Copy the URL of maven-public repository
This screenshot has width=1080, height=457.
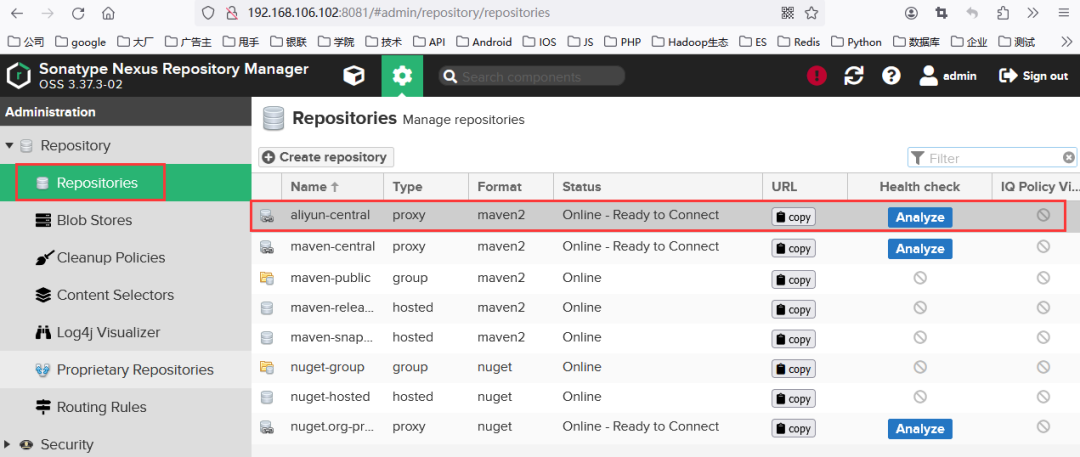click(x=793, y=280)
